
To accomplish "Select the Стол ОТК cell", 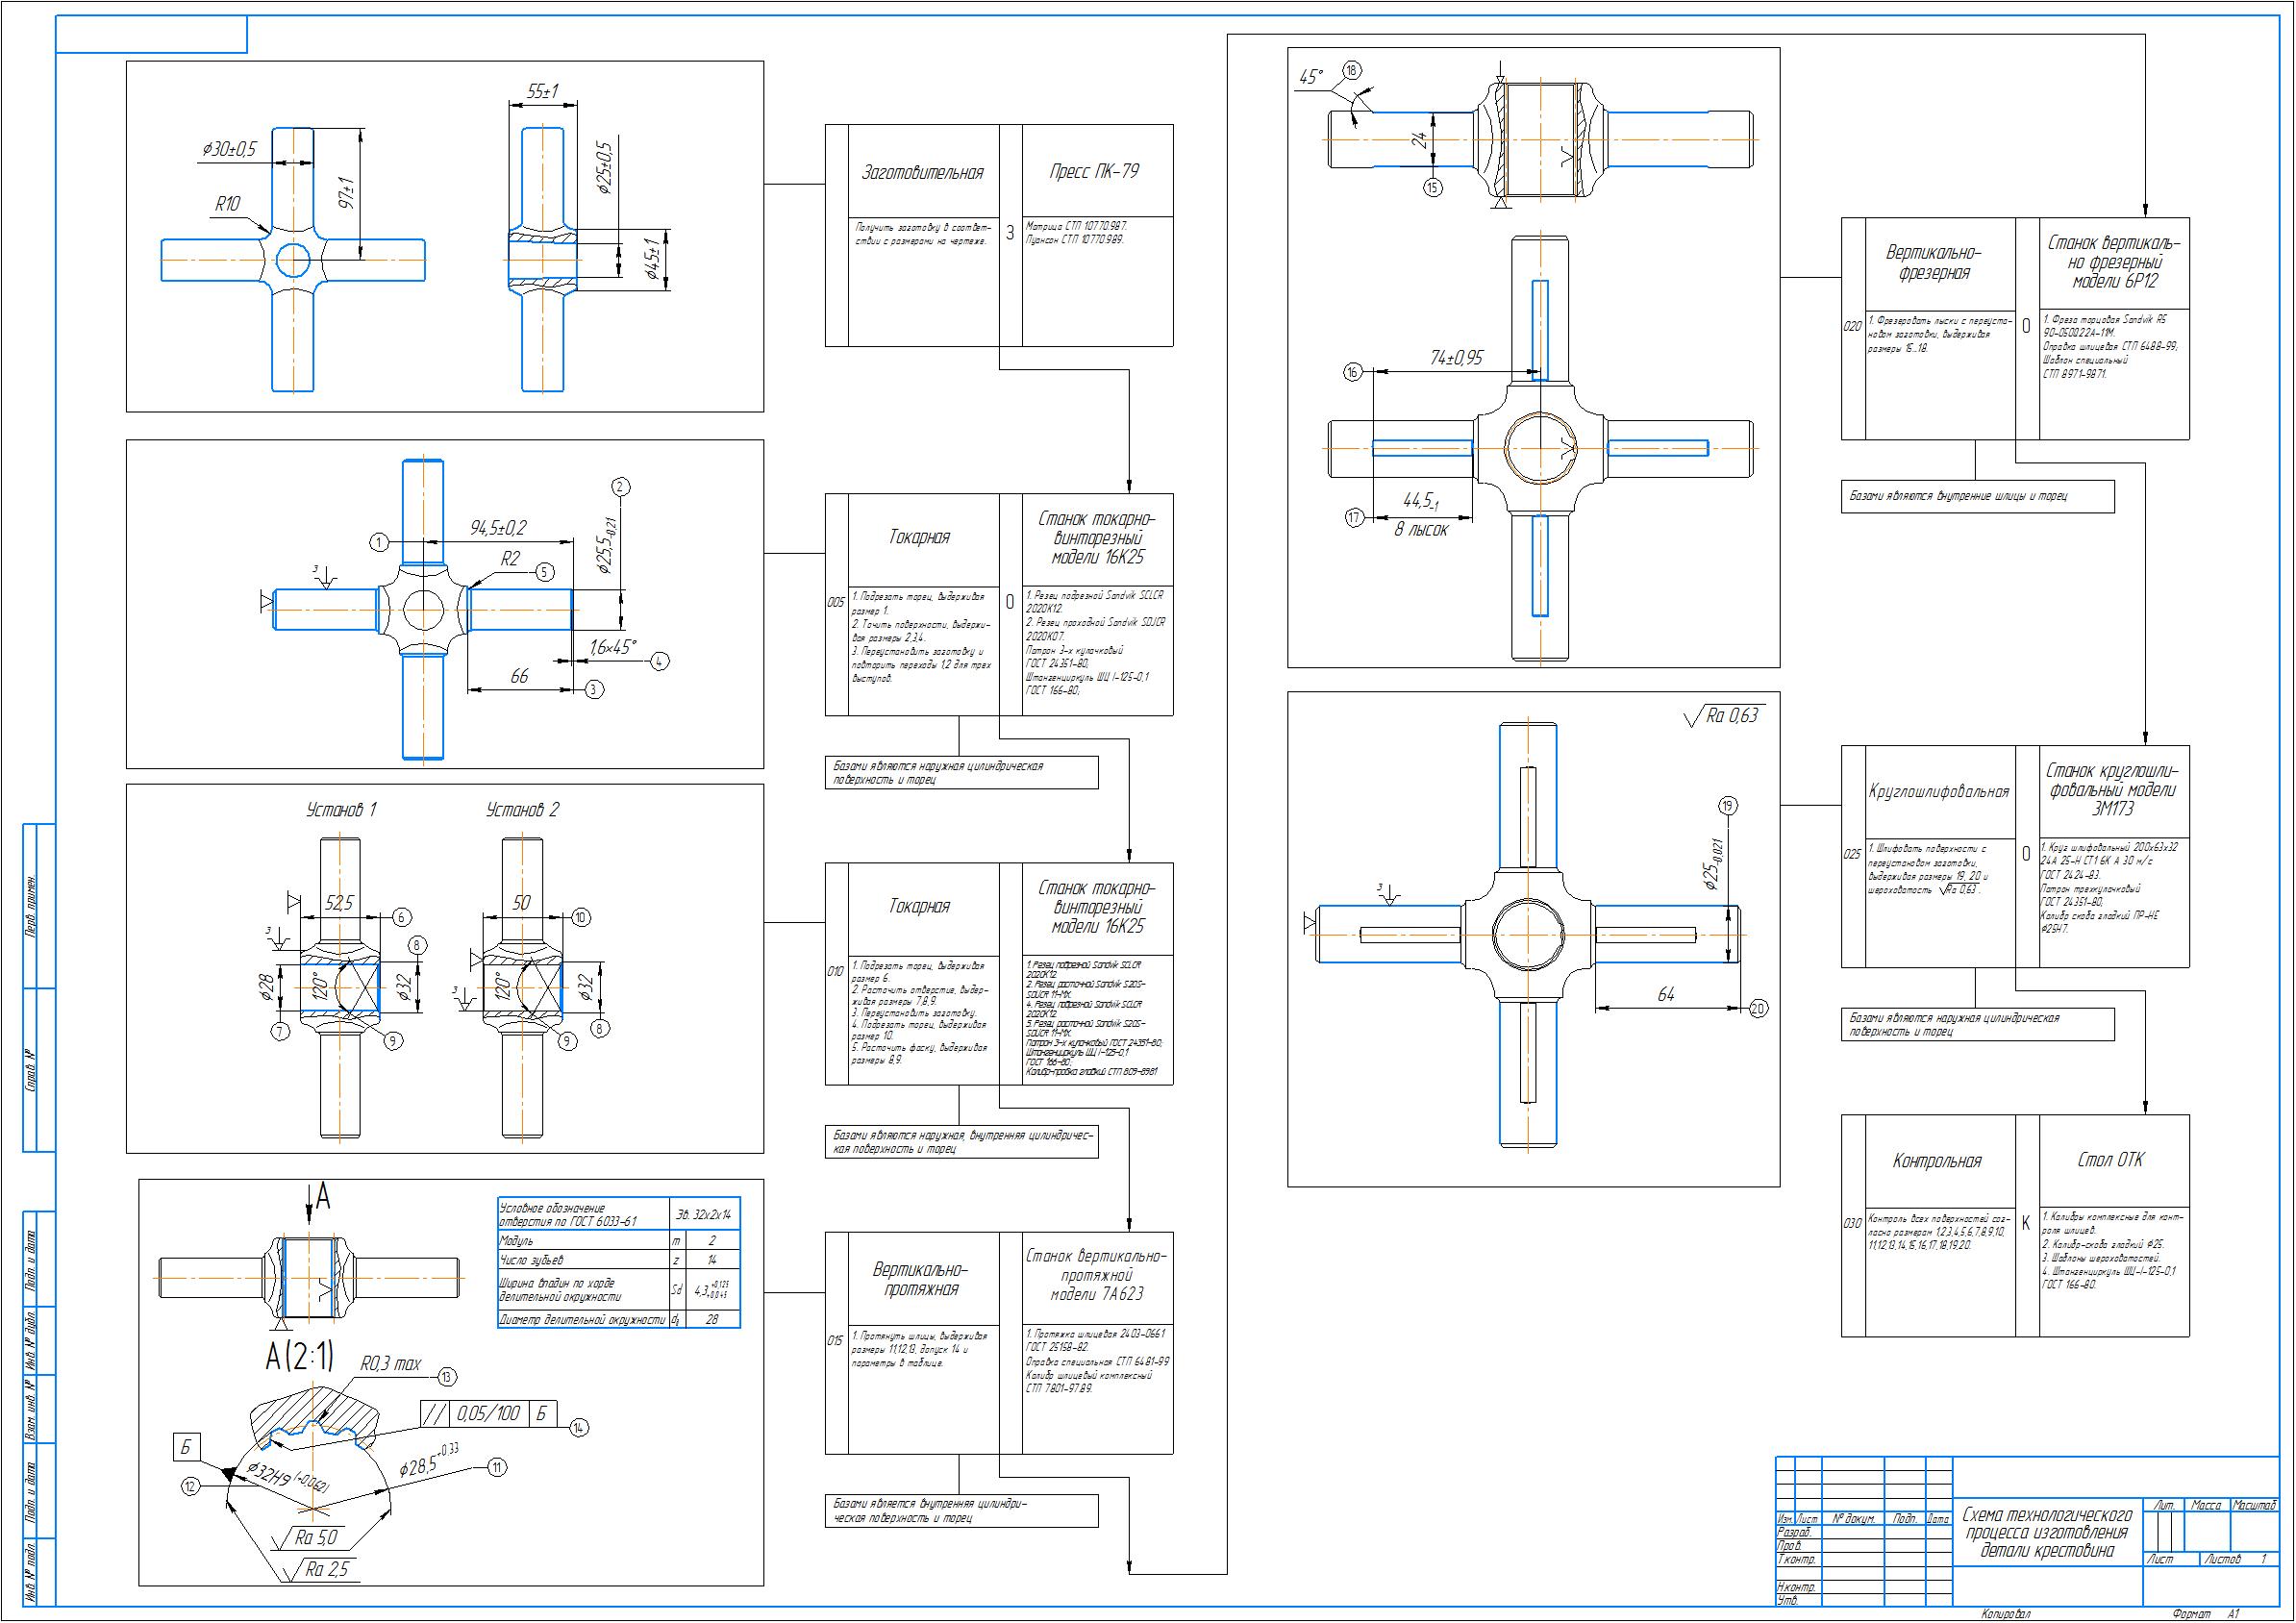I will coord(2110,1160).
